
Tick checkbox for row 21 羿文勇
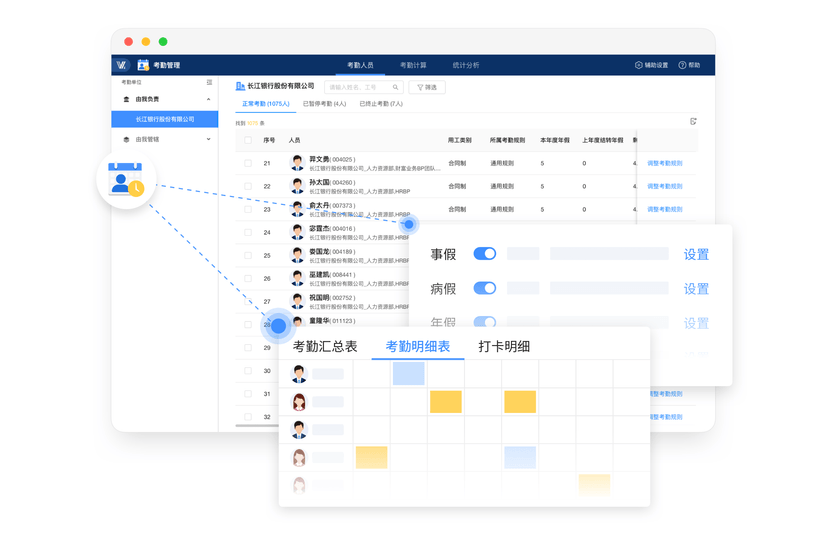(x=248, y=163)
